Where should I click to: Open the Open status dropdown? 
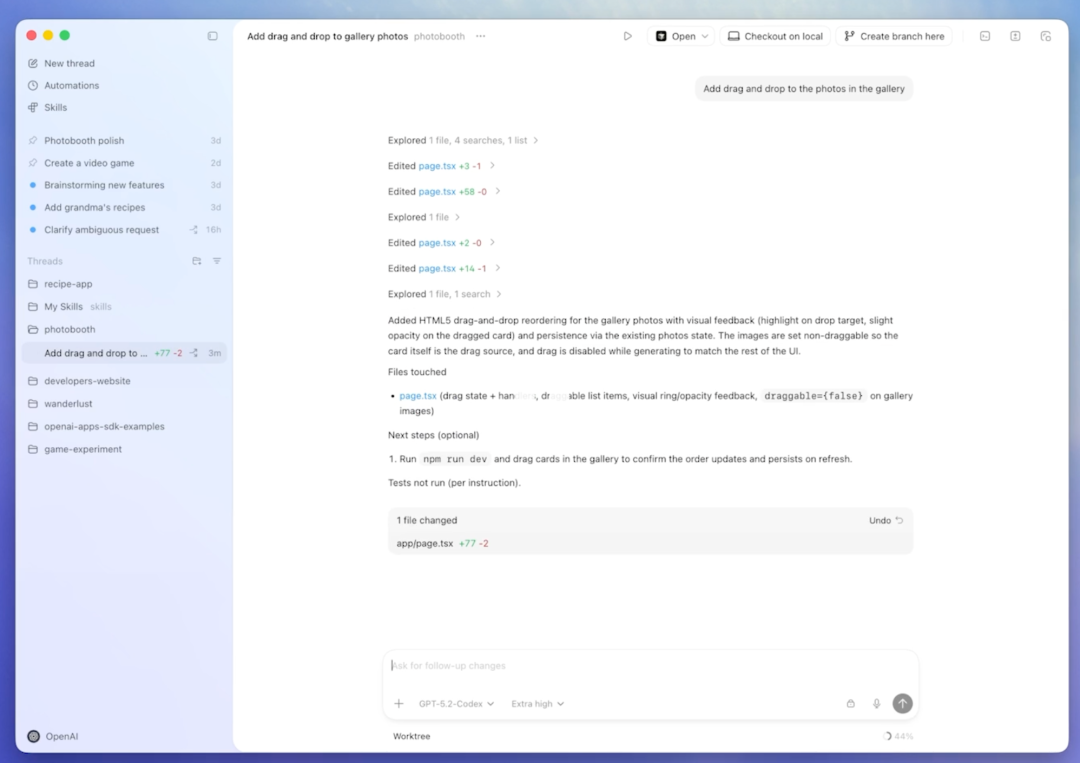tap(682, 35)
